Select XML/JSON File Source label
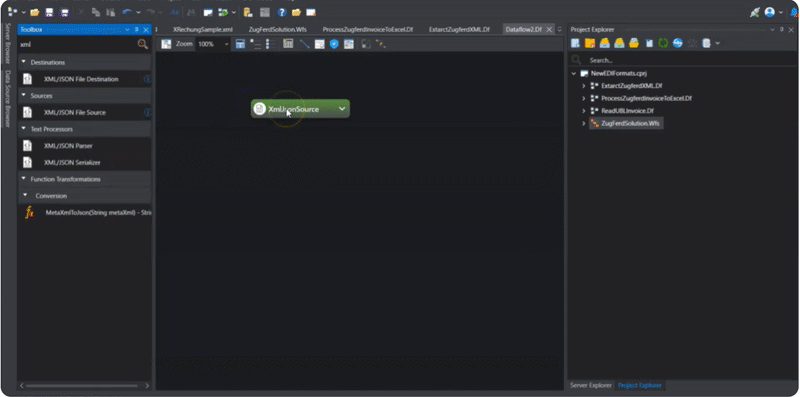This screenshot has width=800, height=397. pyautogui.click(x=75, y=112)
